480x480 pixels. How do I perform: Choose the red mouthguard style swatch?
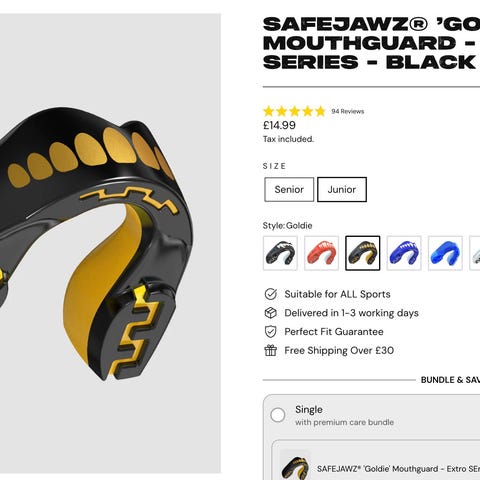[322, 253]
